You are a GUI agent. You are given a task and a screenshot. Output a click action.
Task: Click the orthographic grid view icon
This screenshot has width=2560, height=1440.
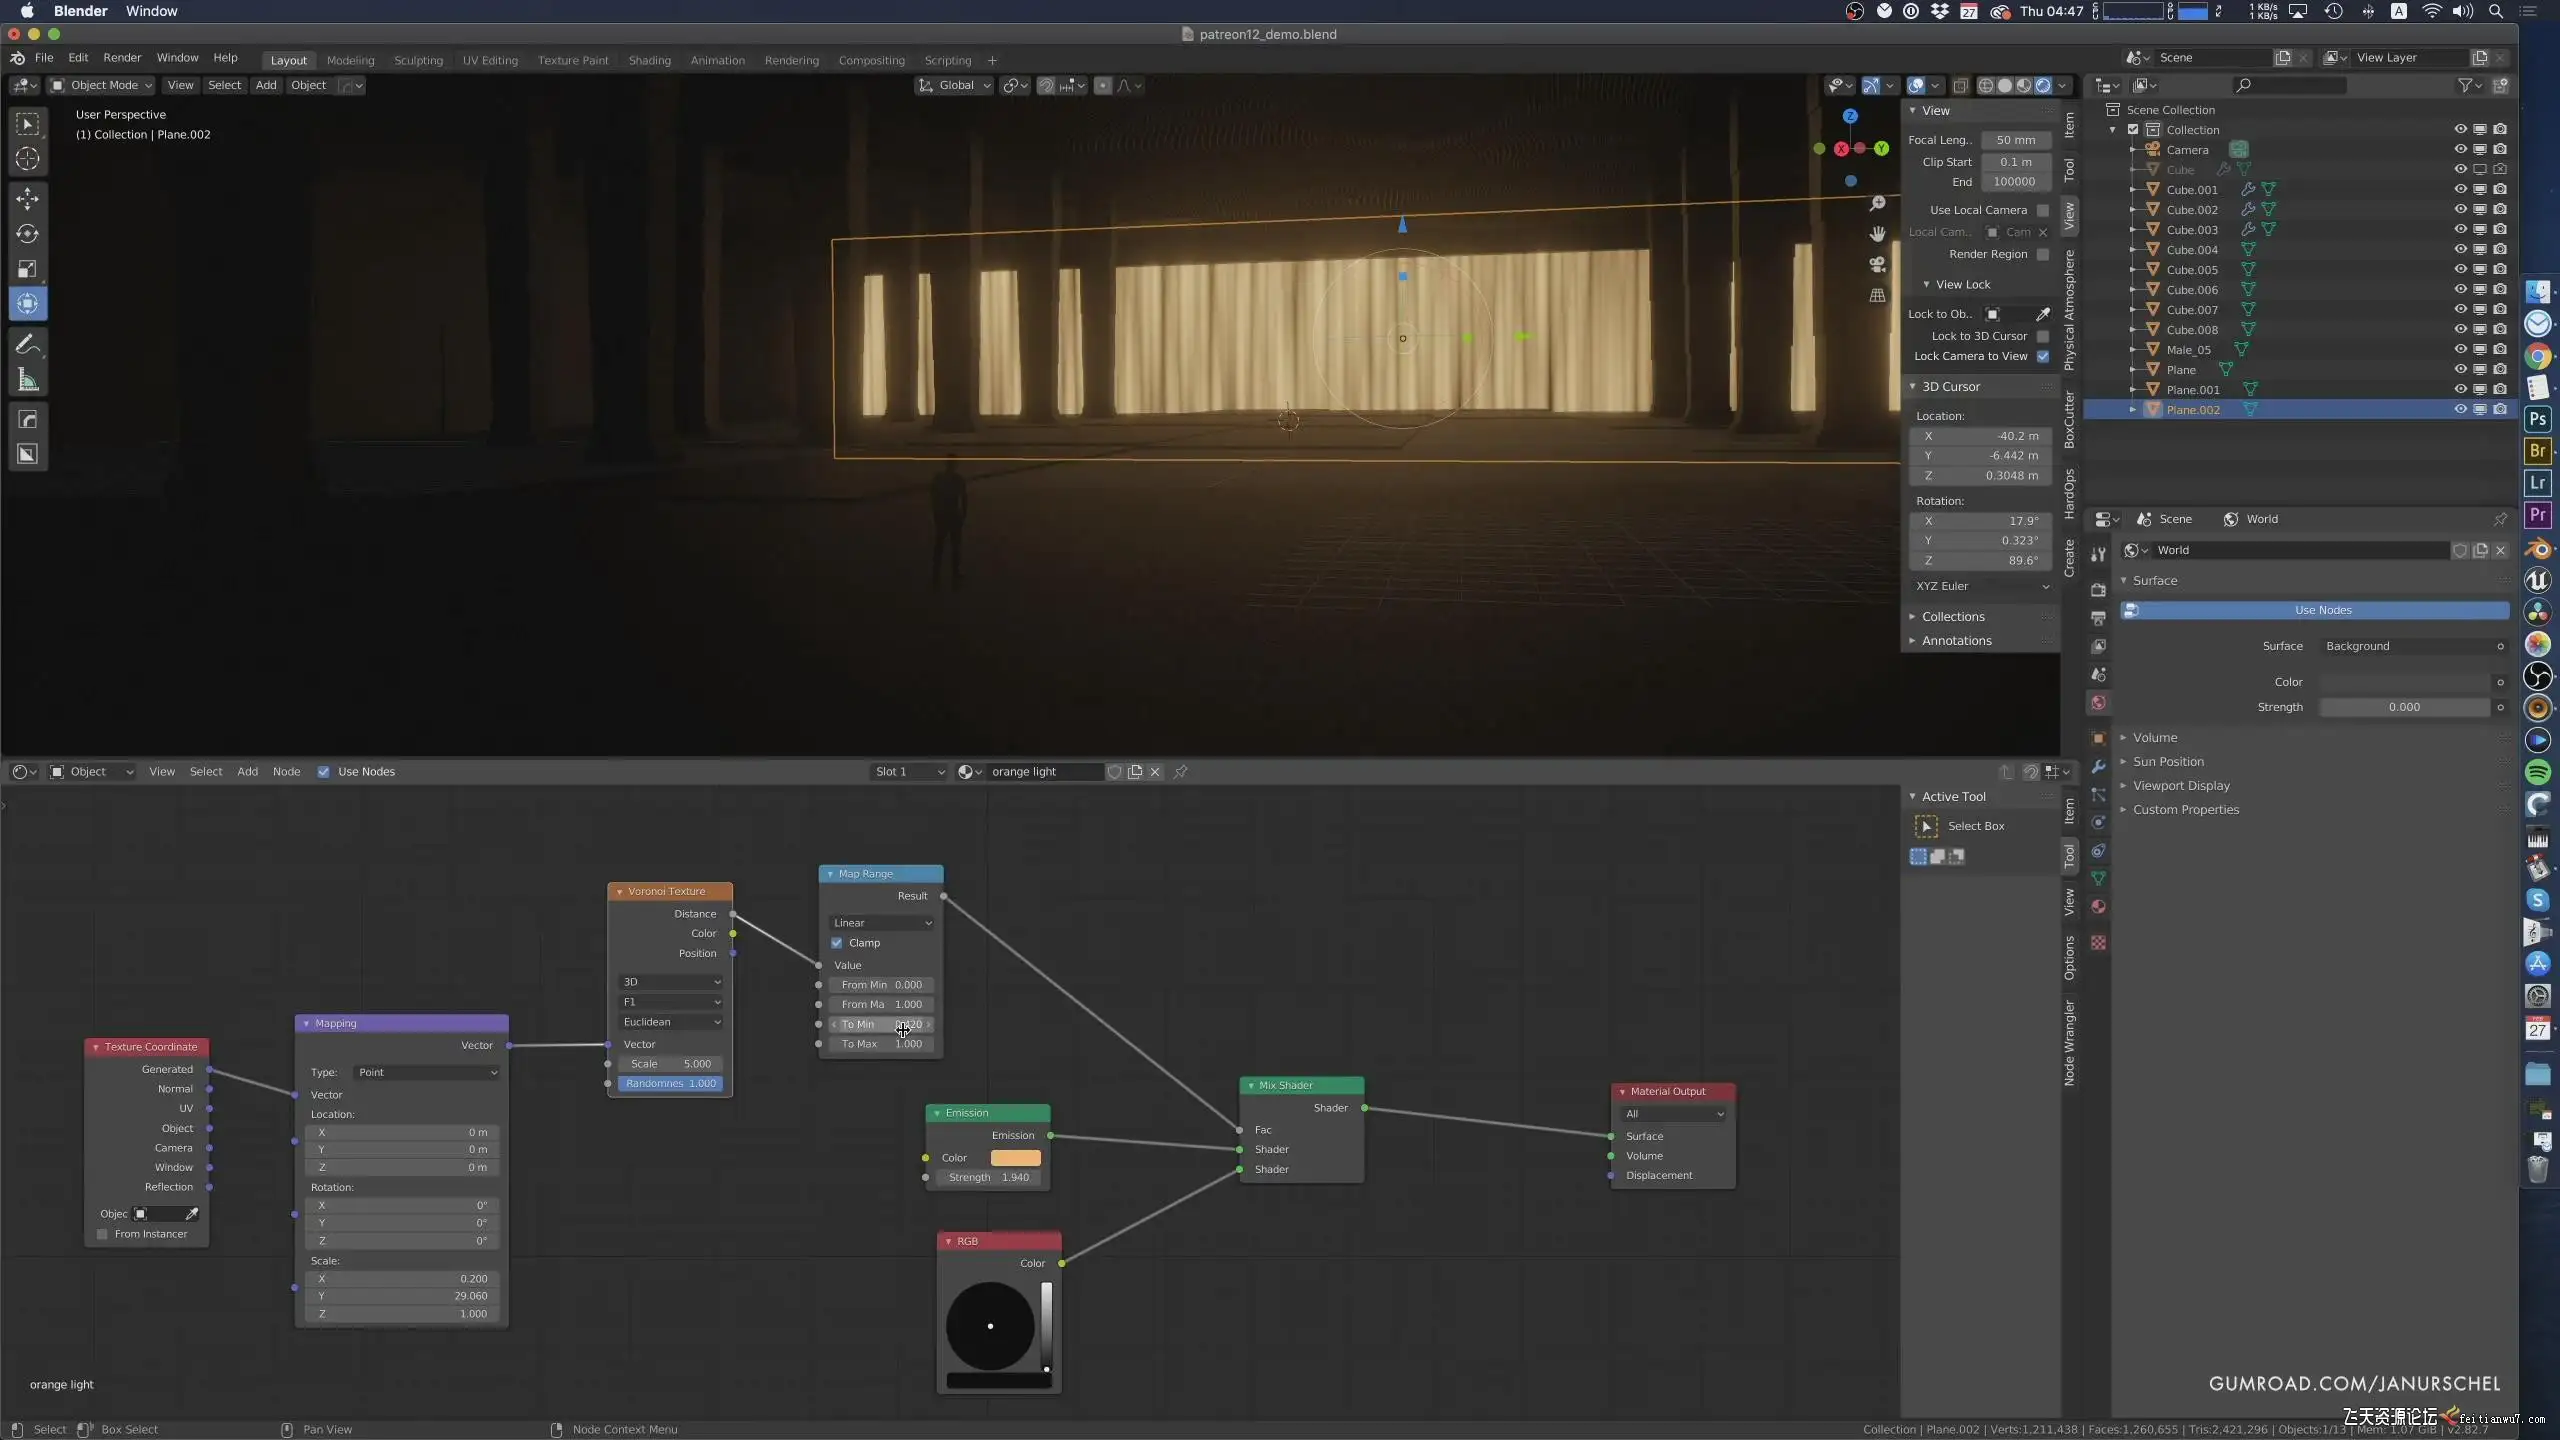(1877, 295)
